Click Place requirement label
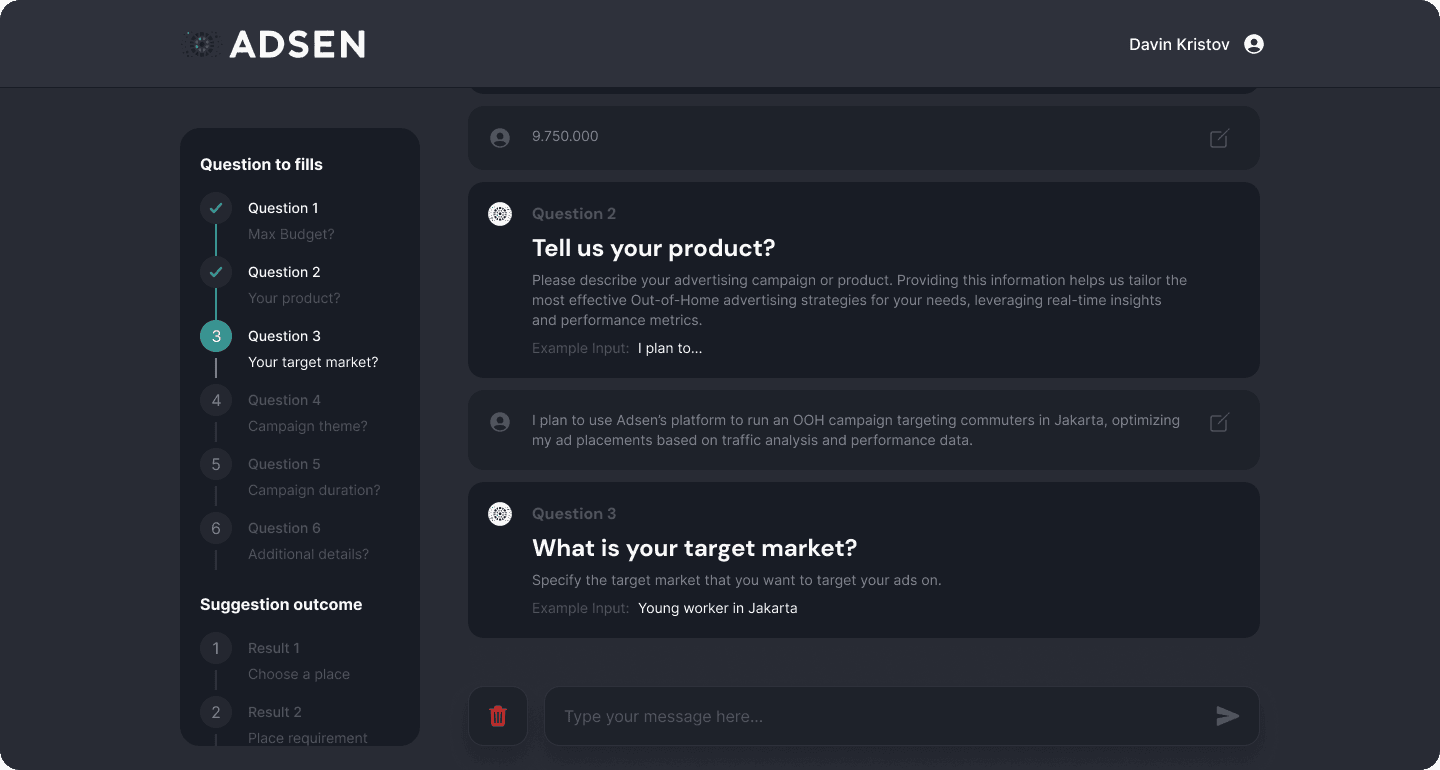 point(308,738)
